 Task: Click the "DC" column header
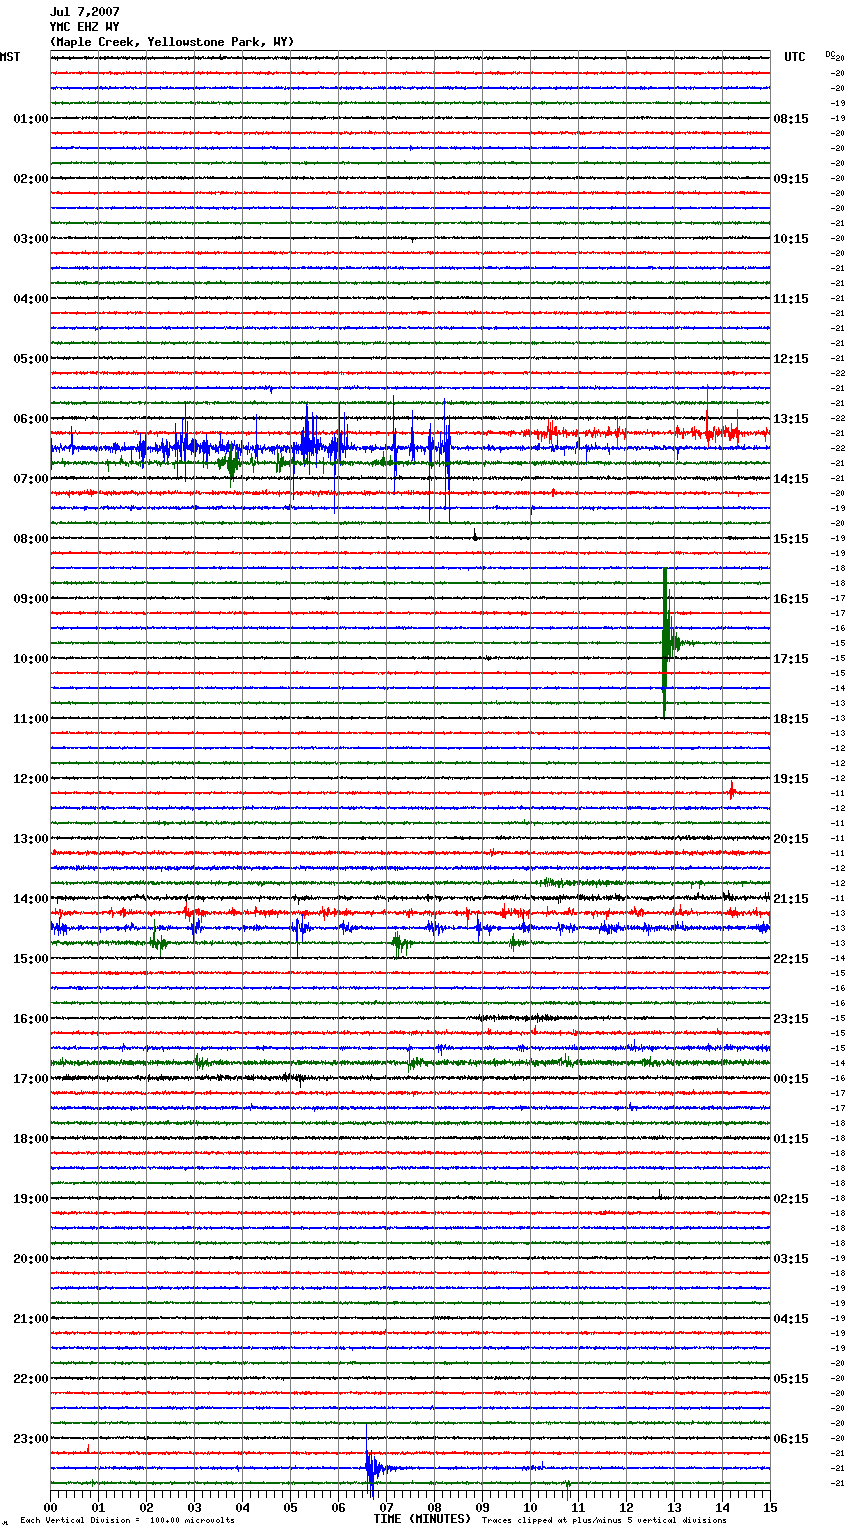(830, 54)
